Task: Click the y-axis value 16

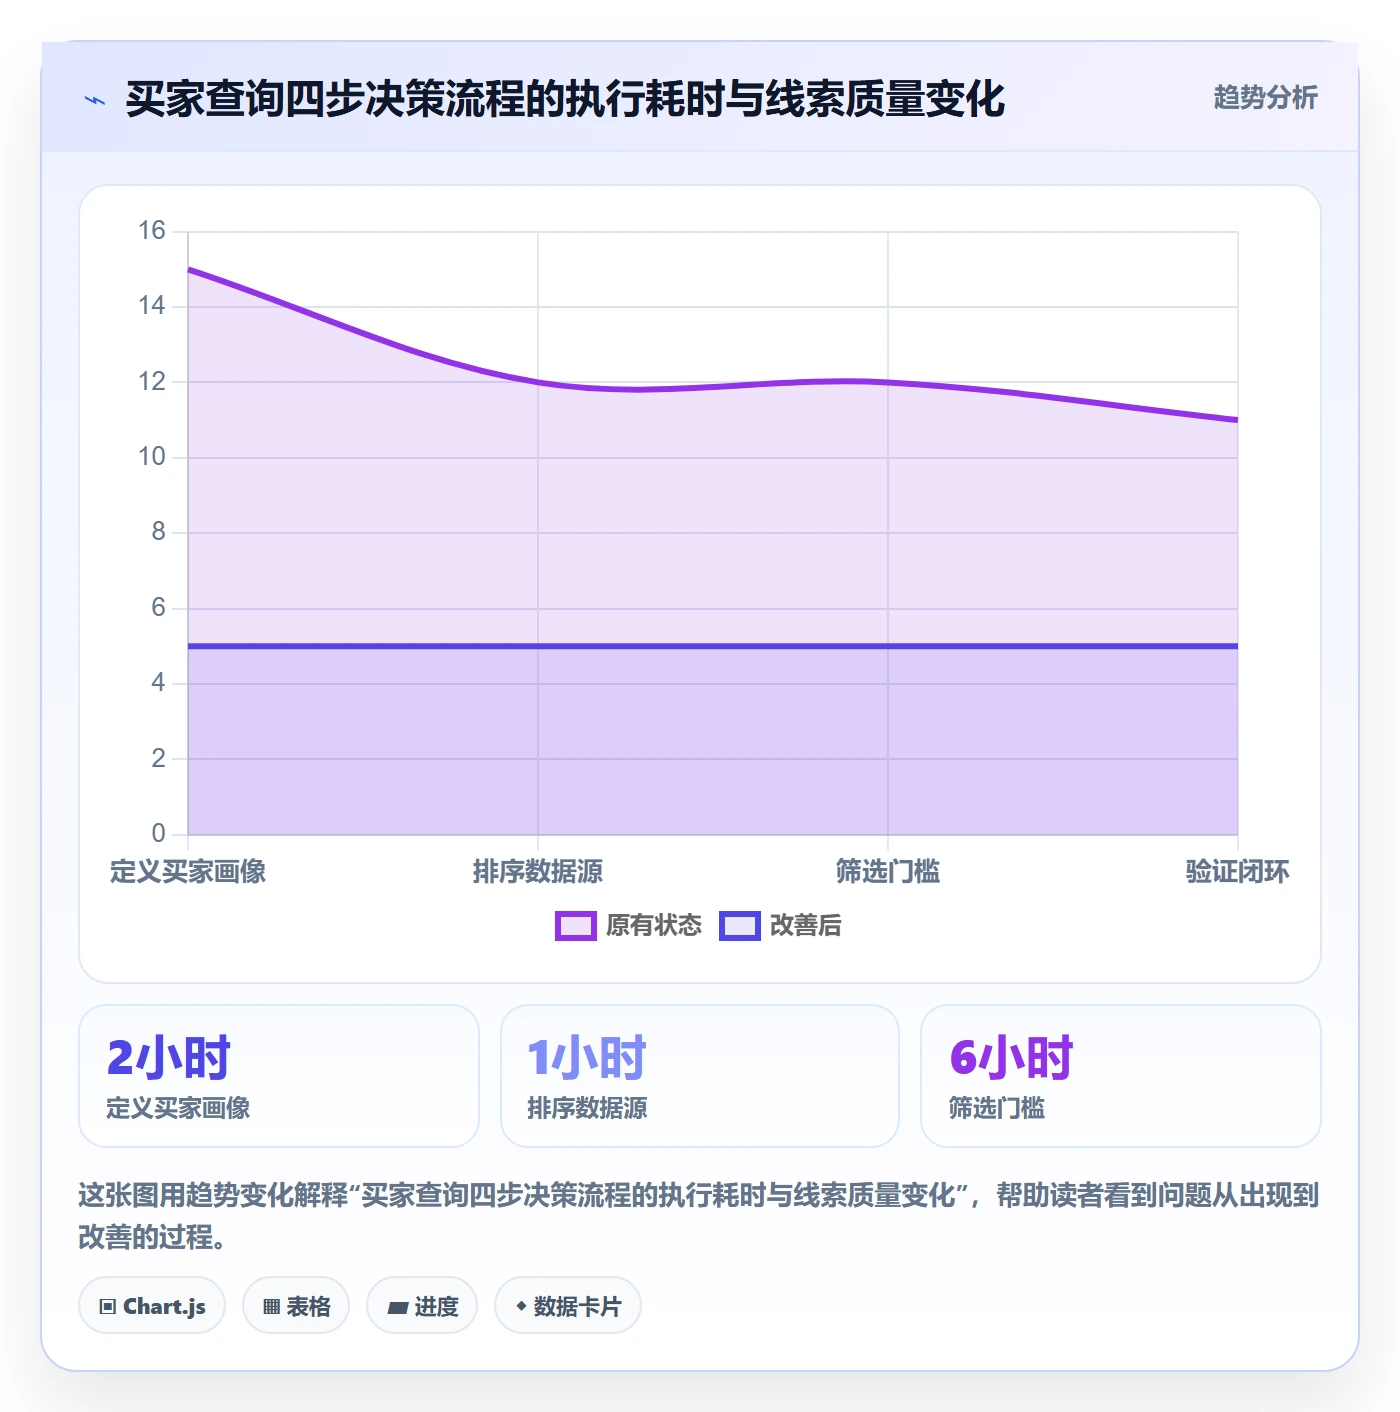Action: click(152, 231)
